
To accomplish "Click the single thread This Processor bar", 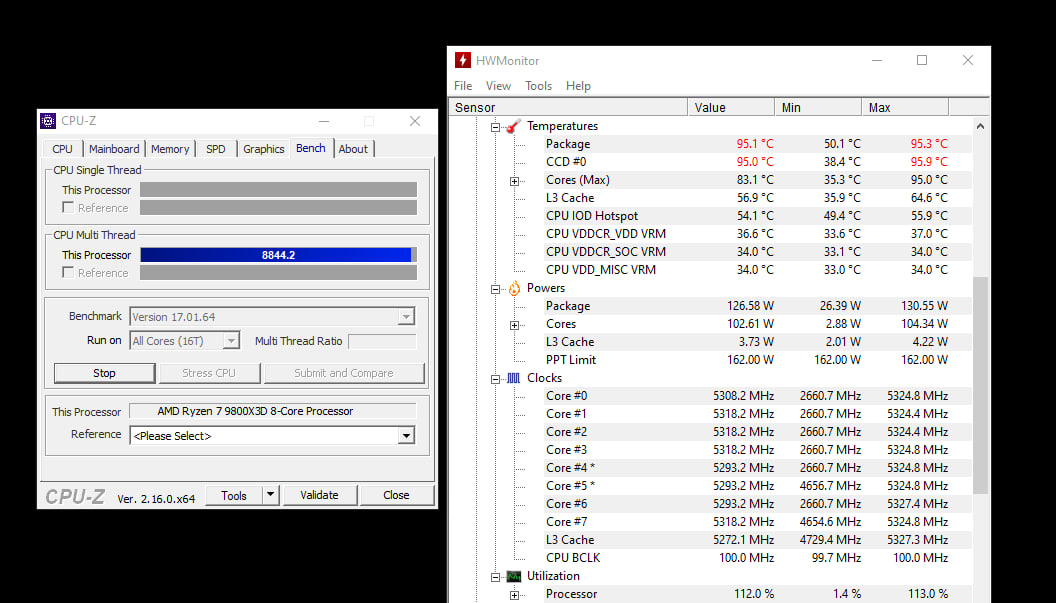I will [x=278, y=190].
